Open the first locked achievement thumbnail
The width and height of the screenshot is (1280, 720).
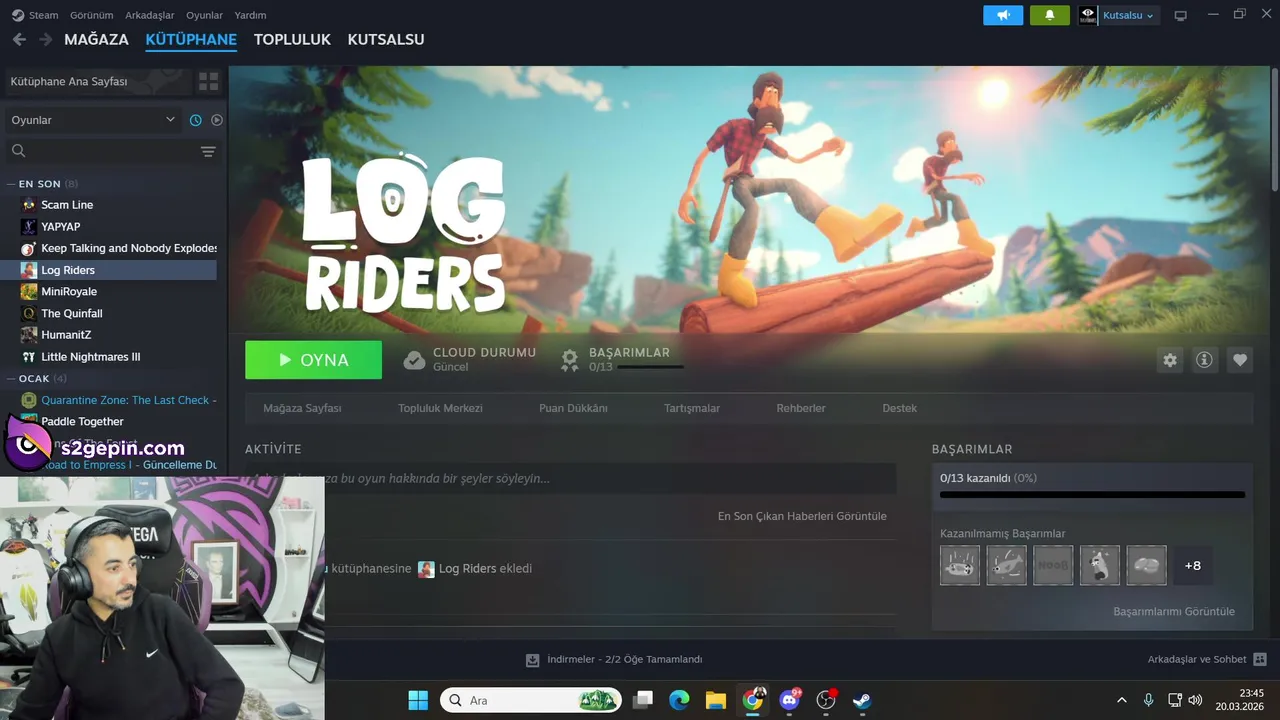[x=960, y=565]
